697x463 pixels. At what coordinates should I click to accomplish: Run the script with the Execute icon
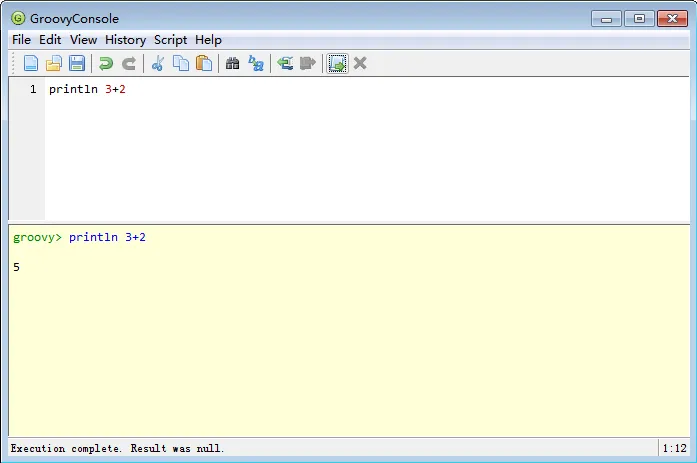click(338, 64)
